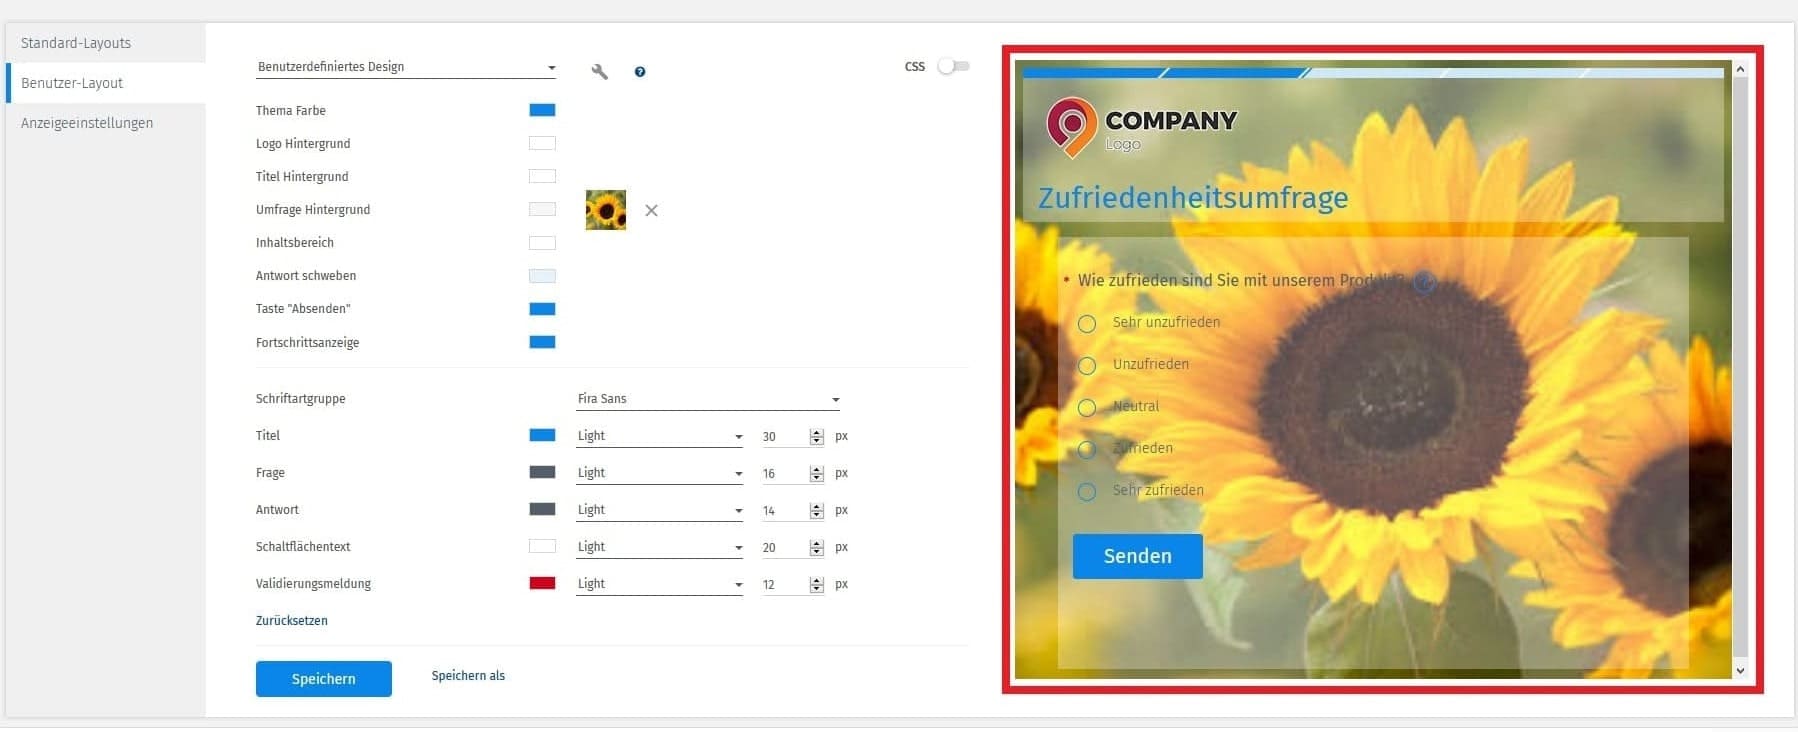The height and width of the screenshot is (732, 1798).
Task: Click the preview scrollbar down arrow
Action: [1740, 671]
